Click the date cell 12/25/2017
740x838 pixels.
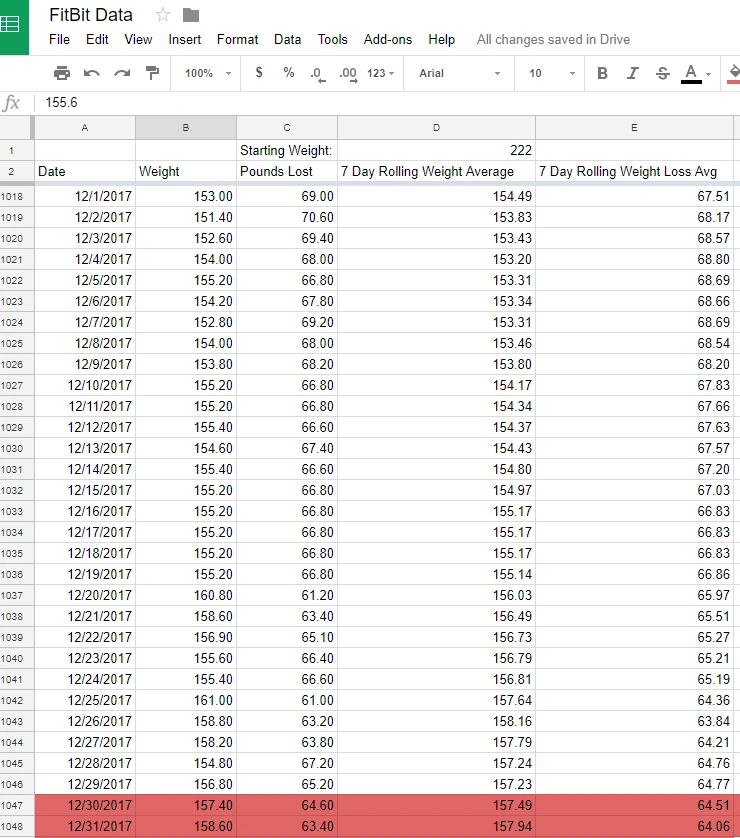point(84,700)
